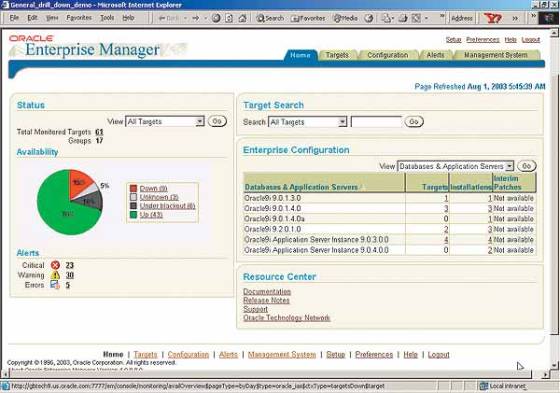Click the footer Management System link
The height and width of the screenshot is (393, 560).
coord(282,354)
